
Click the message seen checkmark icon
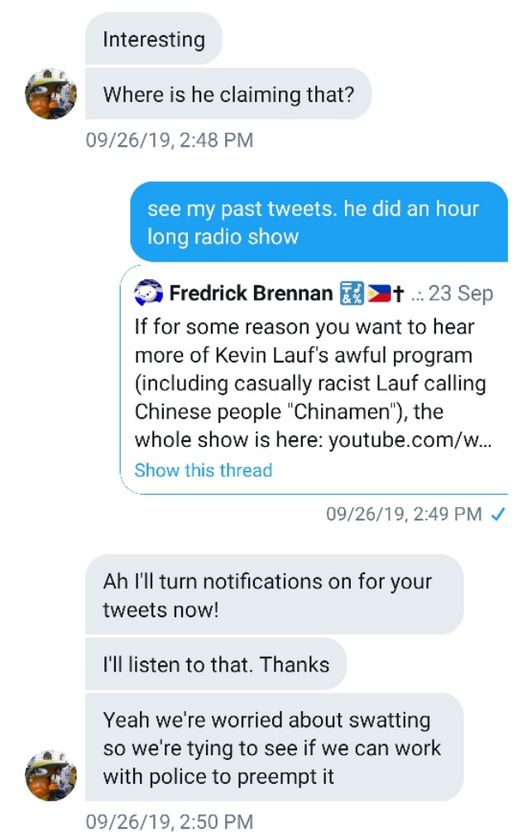(x=498, y=514)
